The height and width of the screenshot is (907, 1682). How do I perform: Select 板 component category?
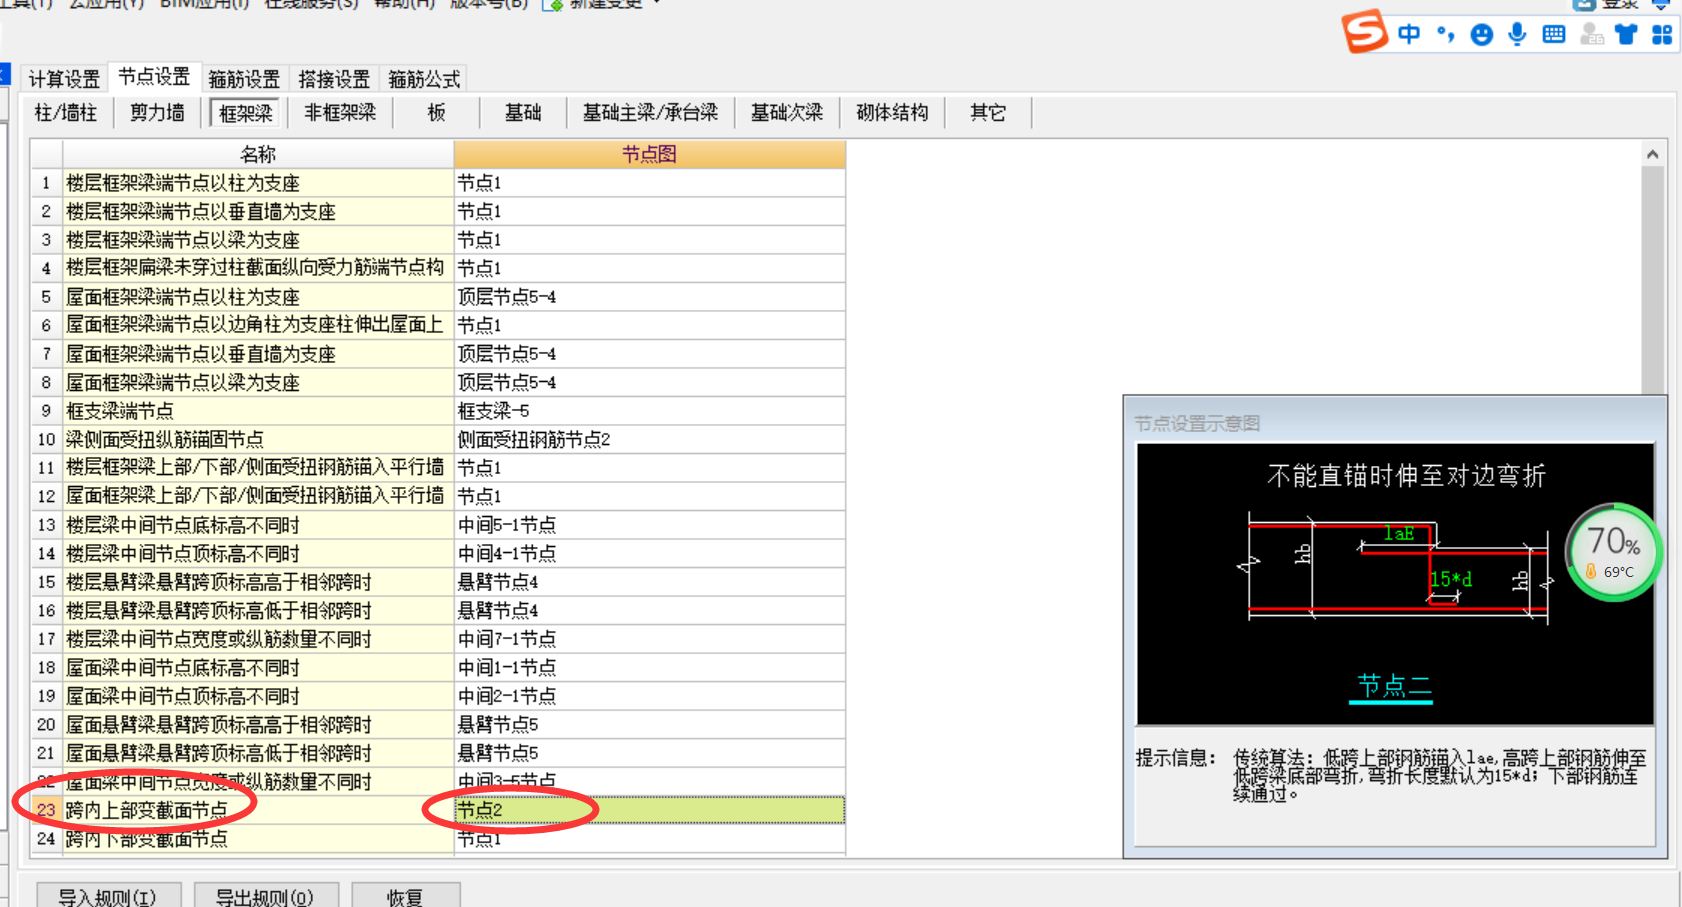pyautogui.click(x=436, y=113)
